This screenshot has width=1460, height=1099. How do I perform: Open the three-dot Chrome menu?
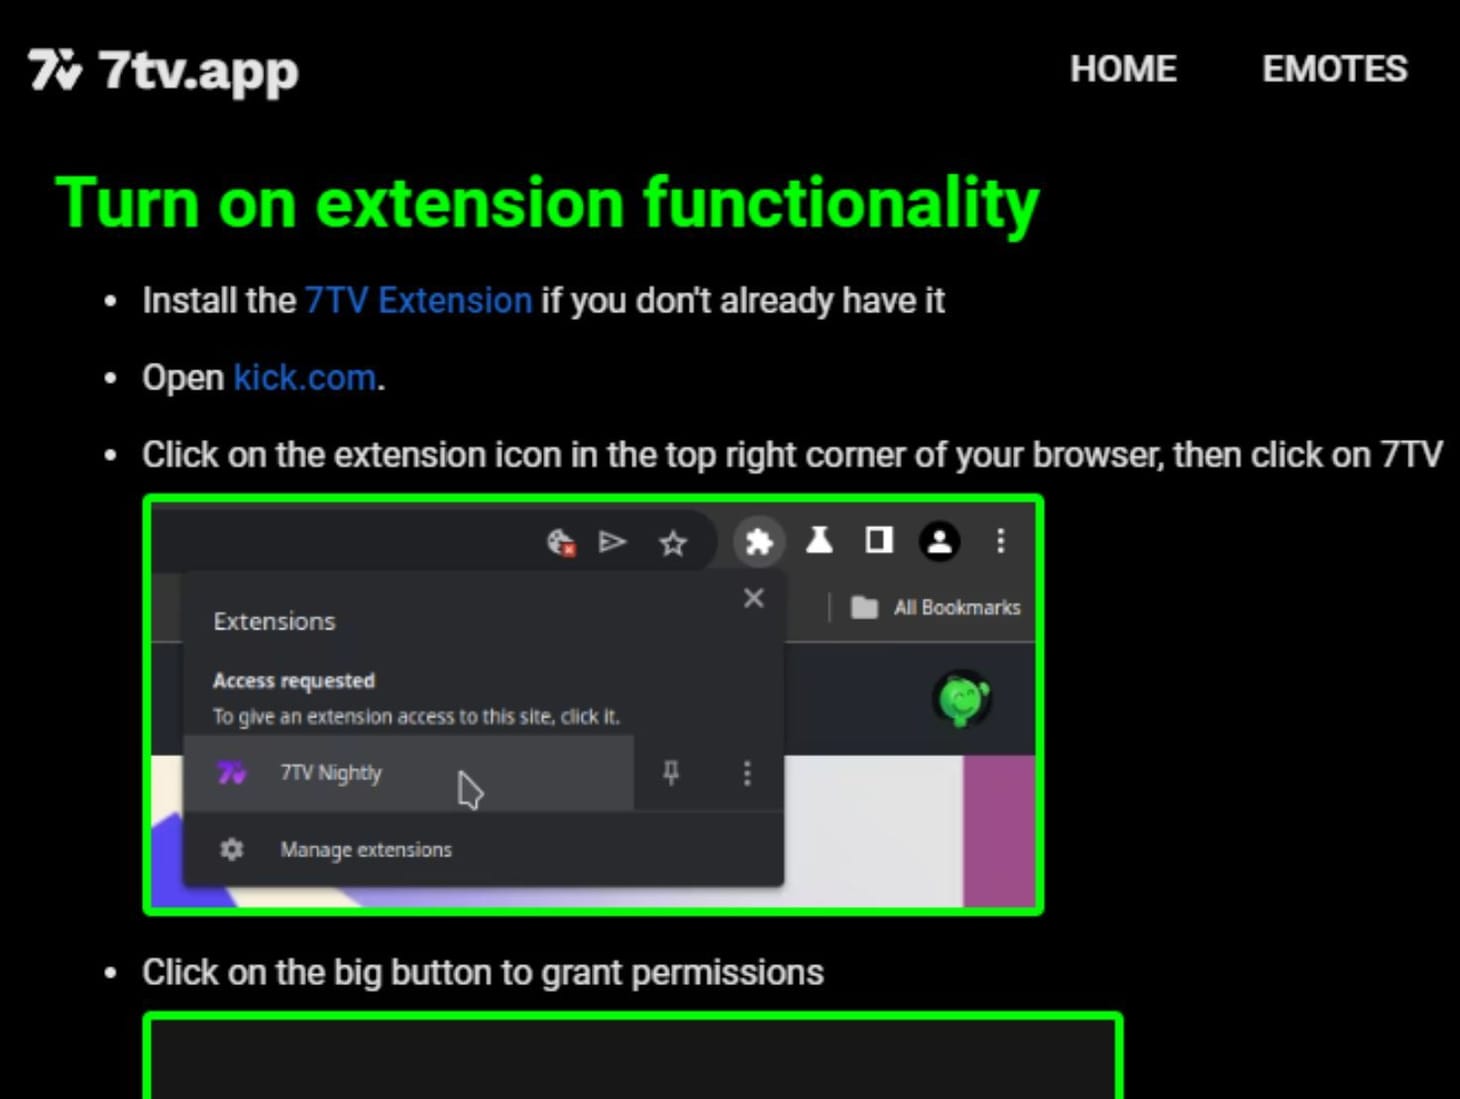pos(999,542)
